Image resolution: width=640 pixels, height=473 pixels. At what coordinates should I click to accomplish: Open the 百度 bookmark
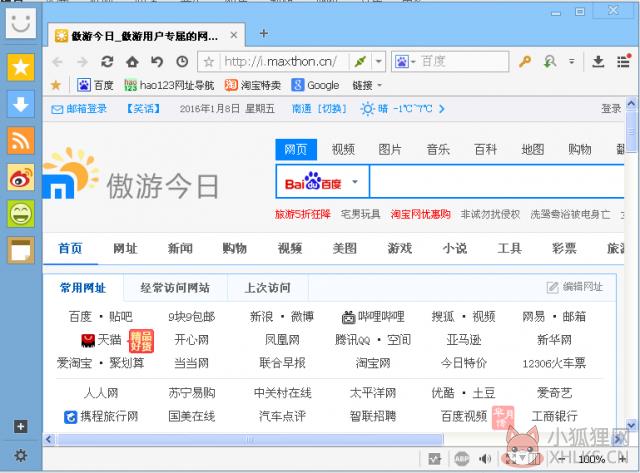[96, 85]
